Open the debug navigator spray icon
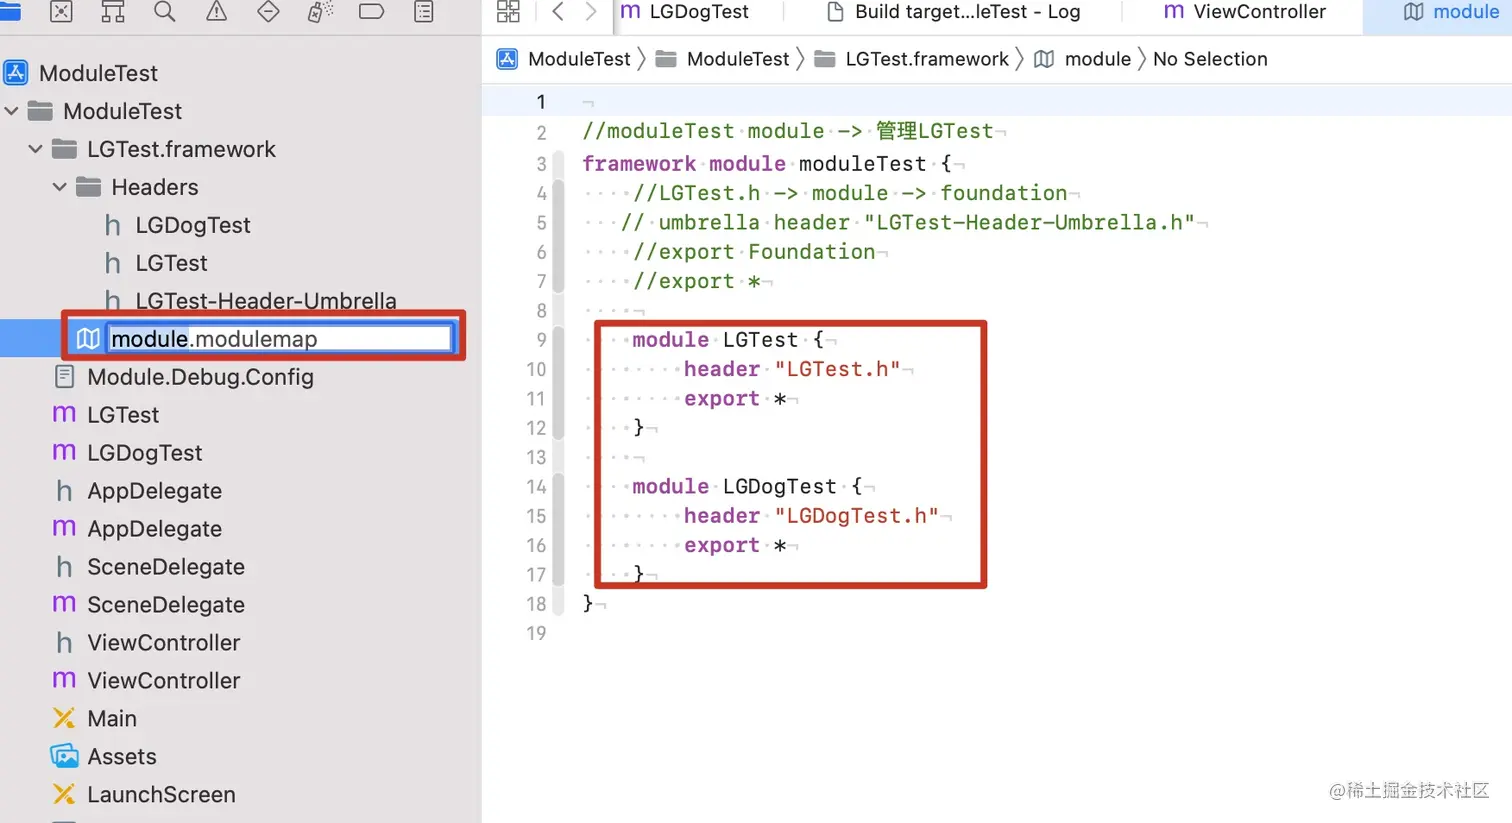Screen dimensions: 1512x823 pos(320,12)
